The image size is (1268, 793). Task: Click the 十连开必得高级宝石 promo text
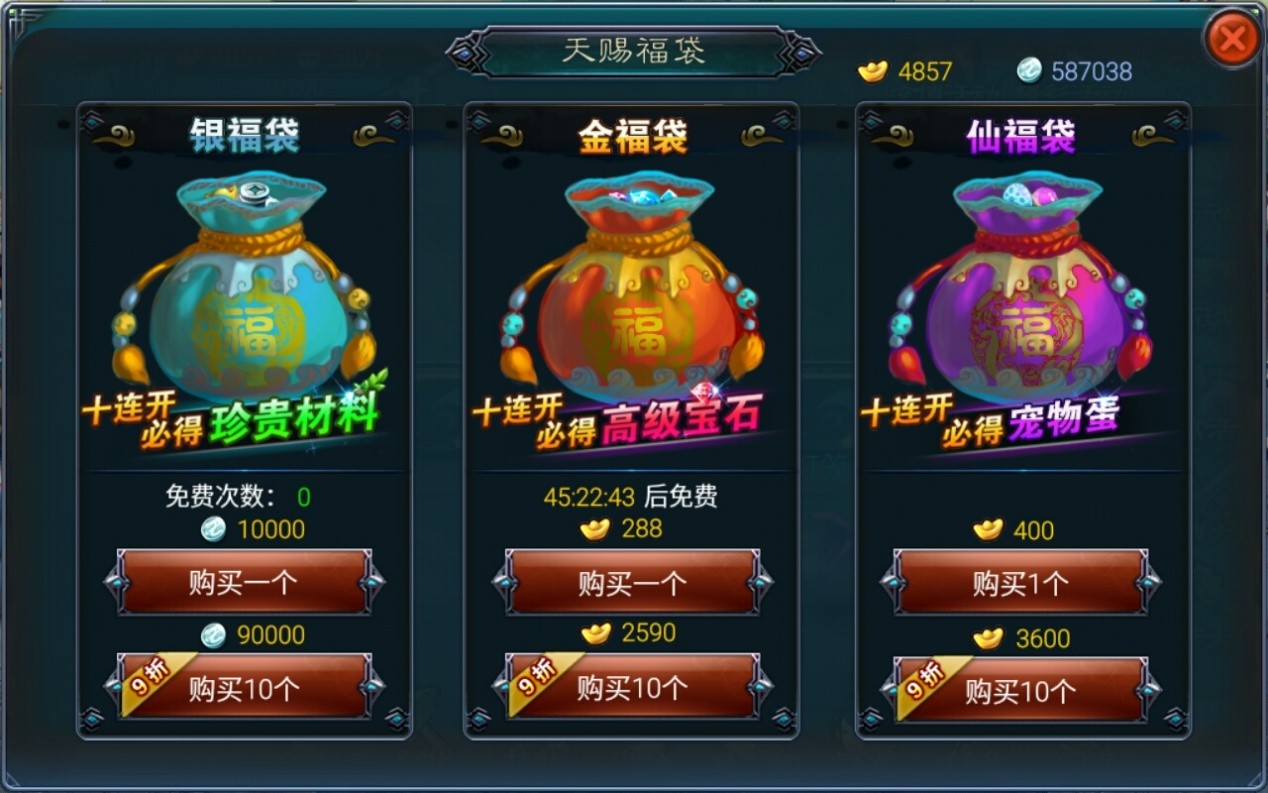[617, 420]
